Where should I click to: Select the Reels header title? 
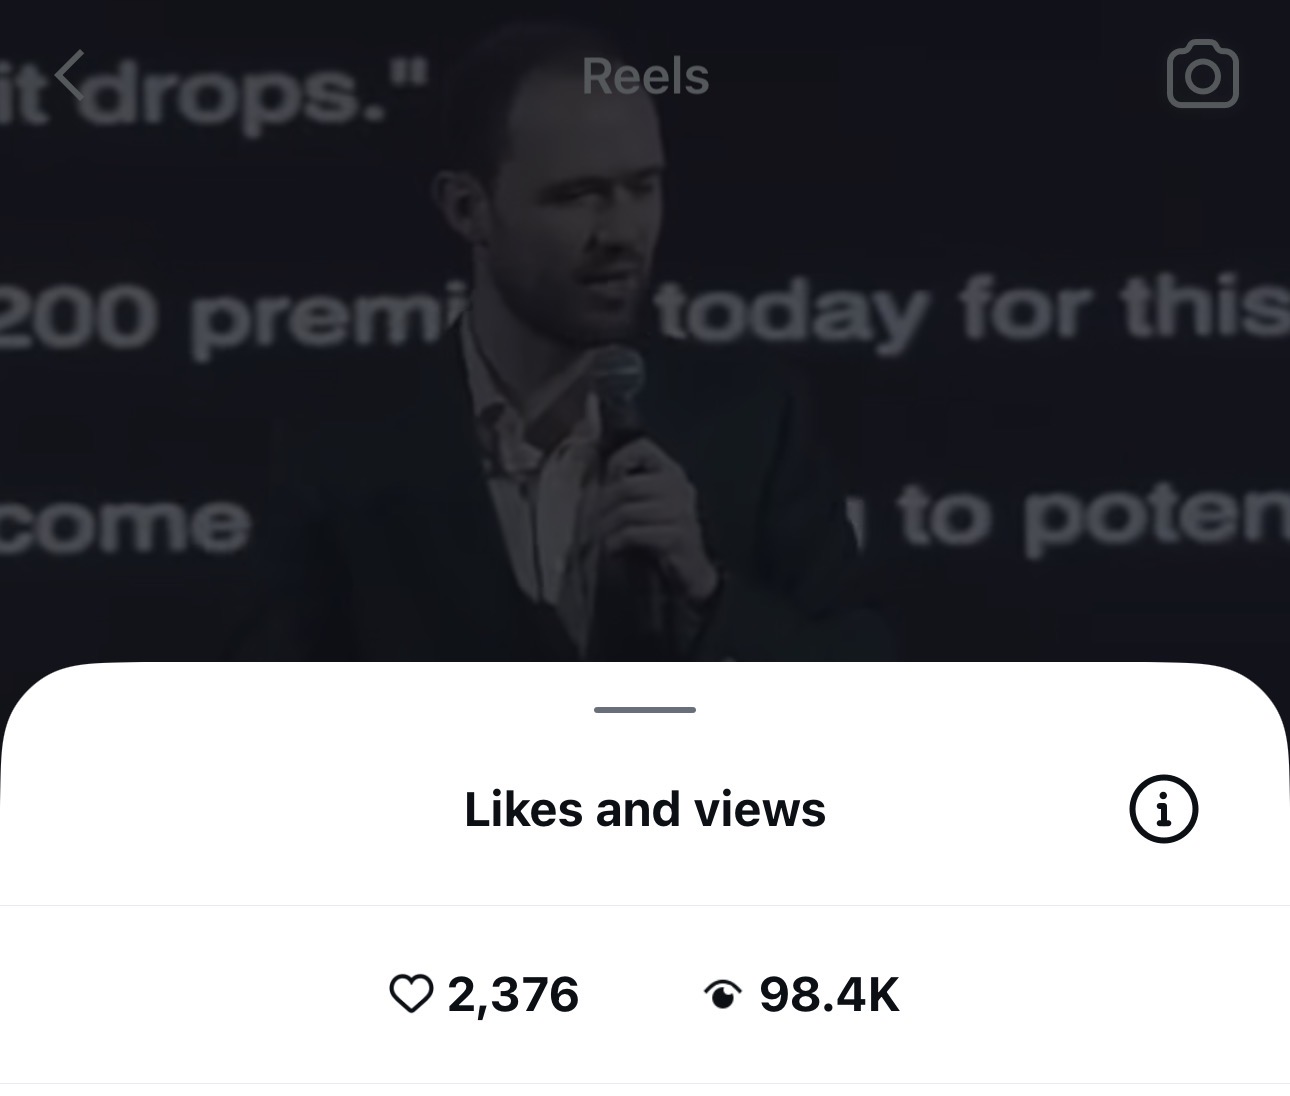(x=645, y=77)
